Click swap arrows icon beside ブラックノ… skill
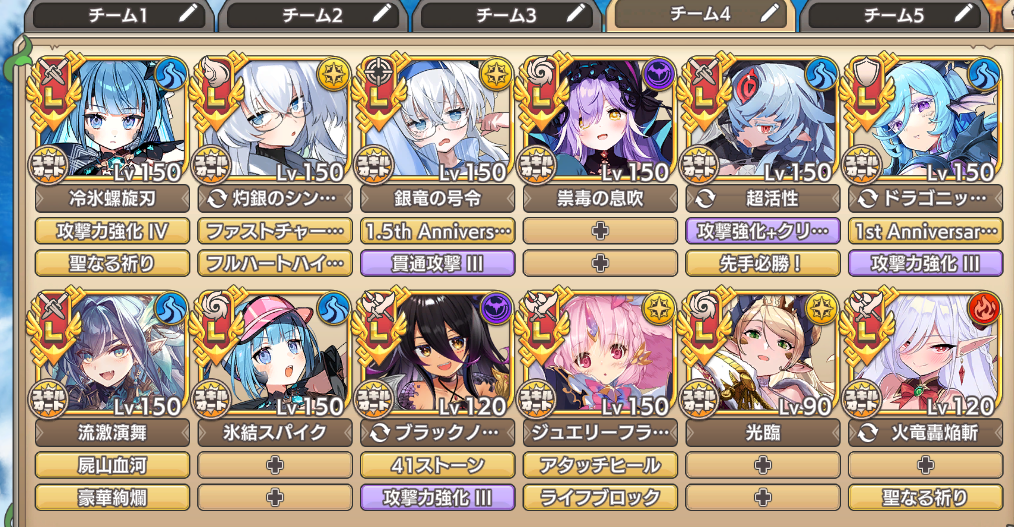 380,433
